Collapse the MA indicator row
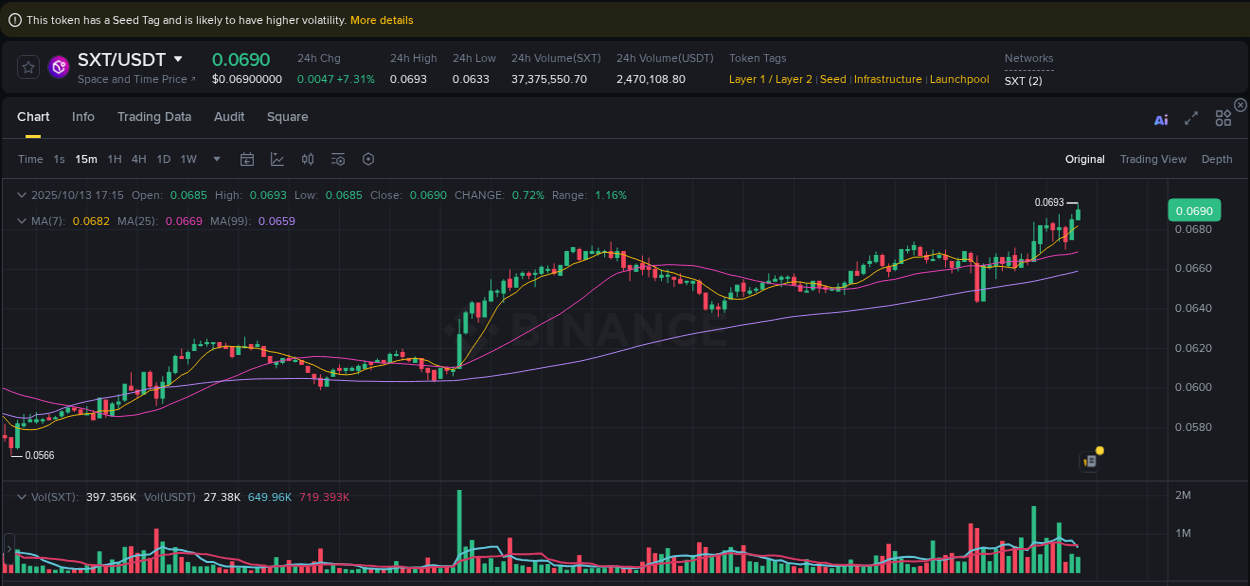 (22, 221)
